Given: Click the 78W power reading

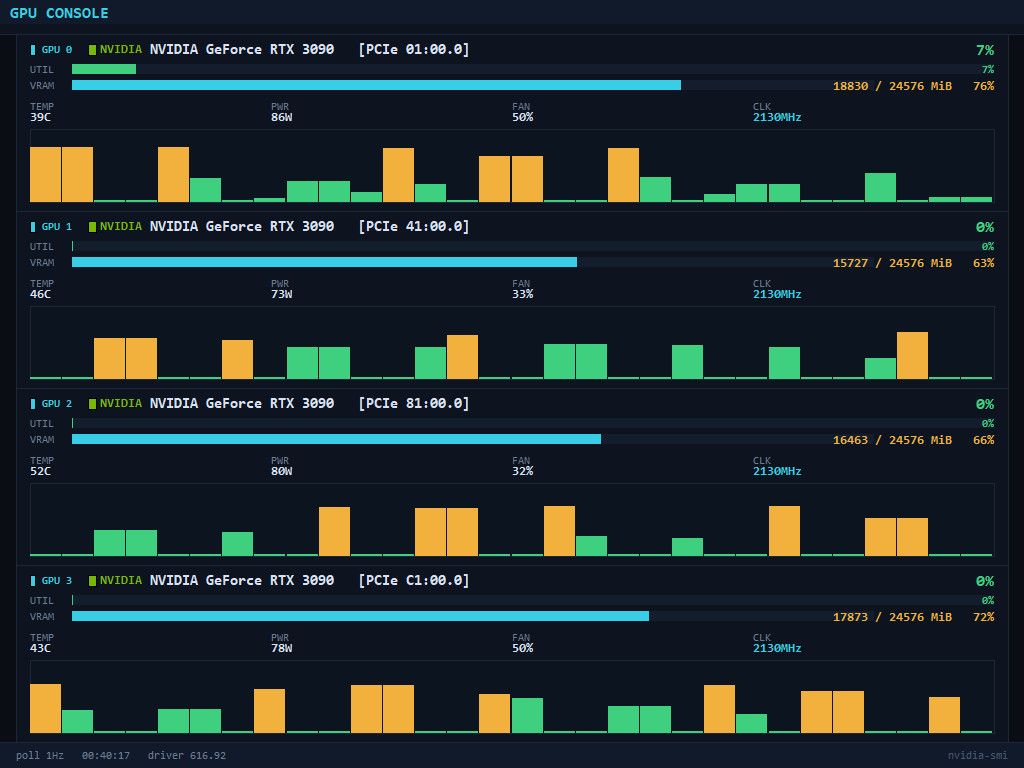Looking at the screenshot, I should (x=281, y=648).
